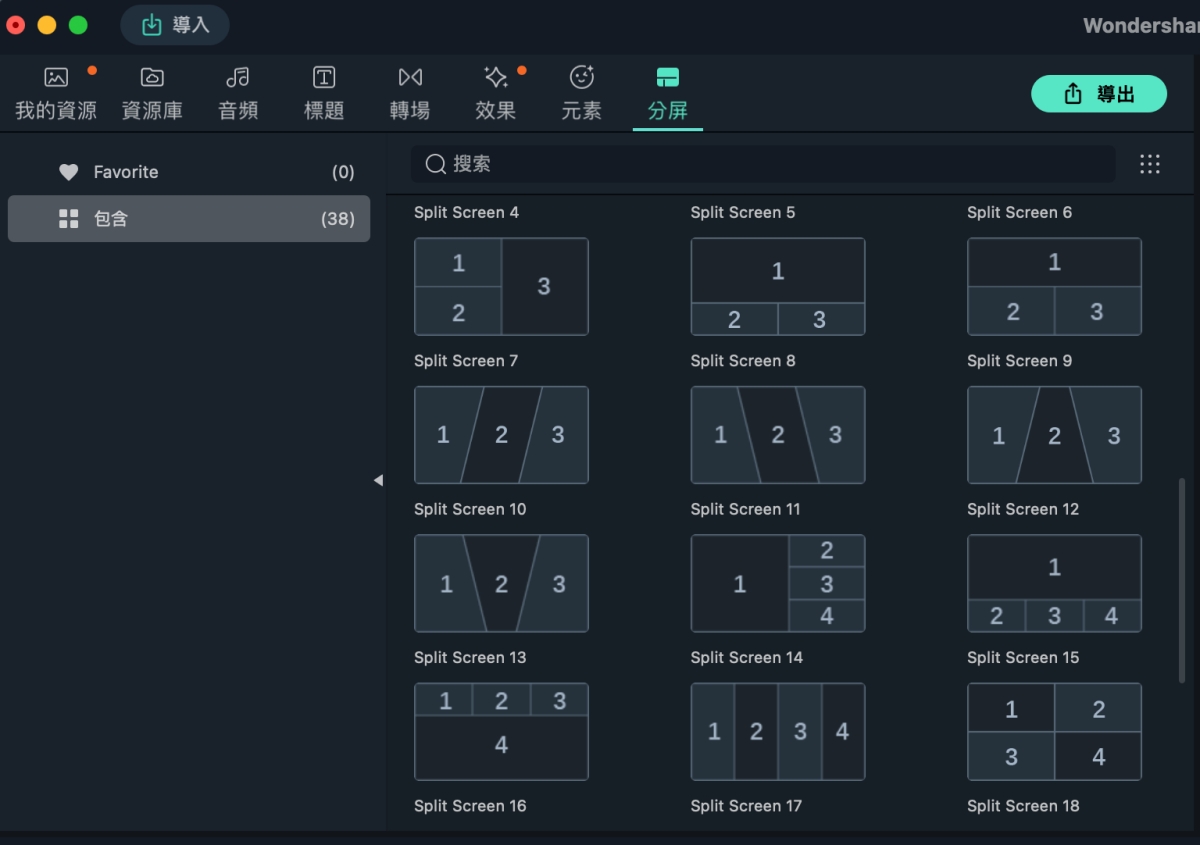Pick the Split Screen 11 layout thumbnail
The height and width of the screenshot is (845, 1200).
pos(778,583)
